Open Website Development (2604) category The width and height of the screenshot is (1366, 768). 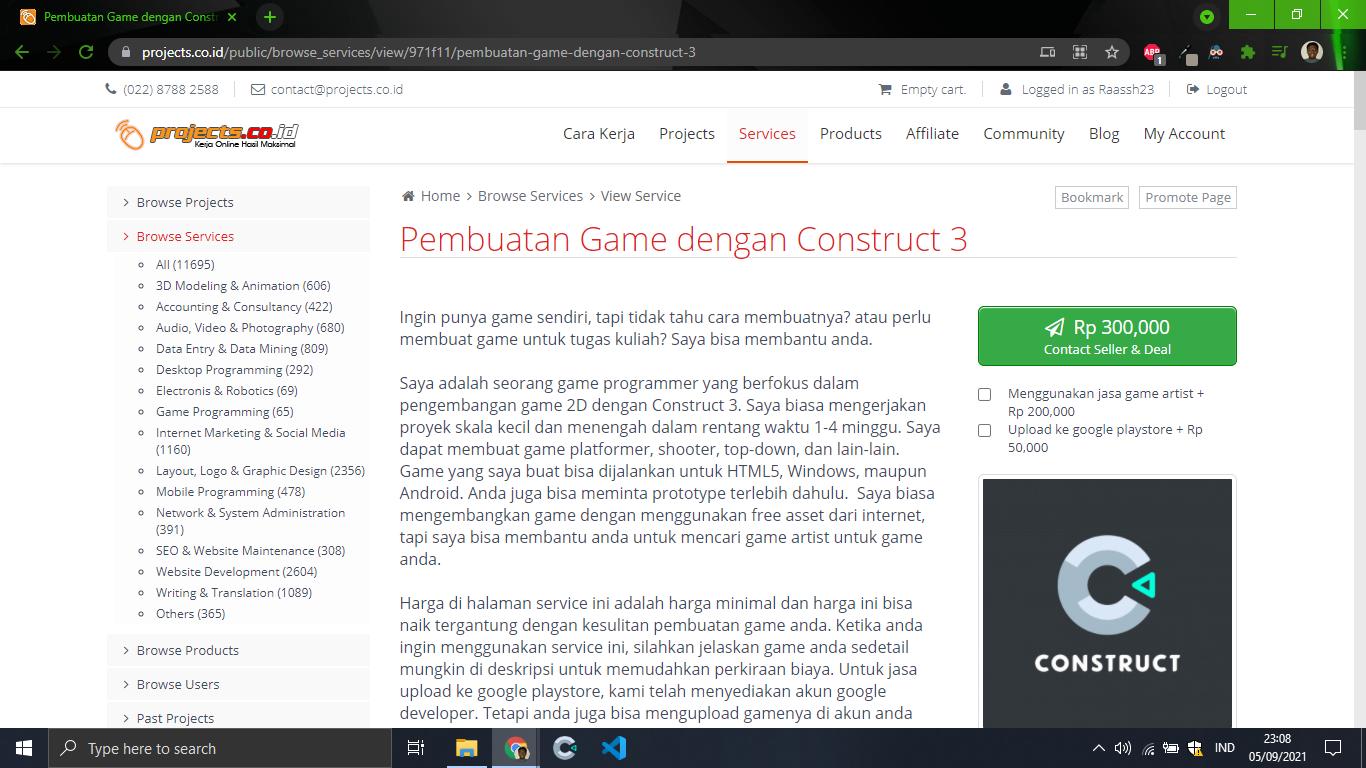click(x=237, y=571)
